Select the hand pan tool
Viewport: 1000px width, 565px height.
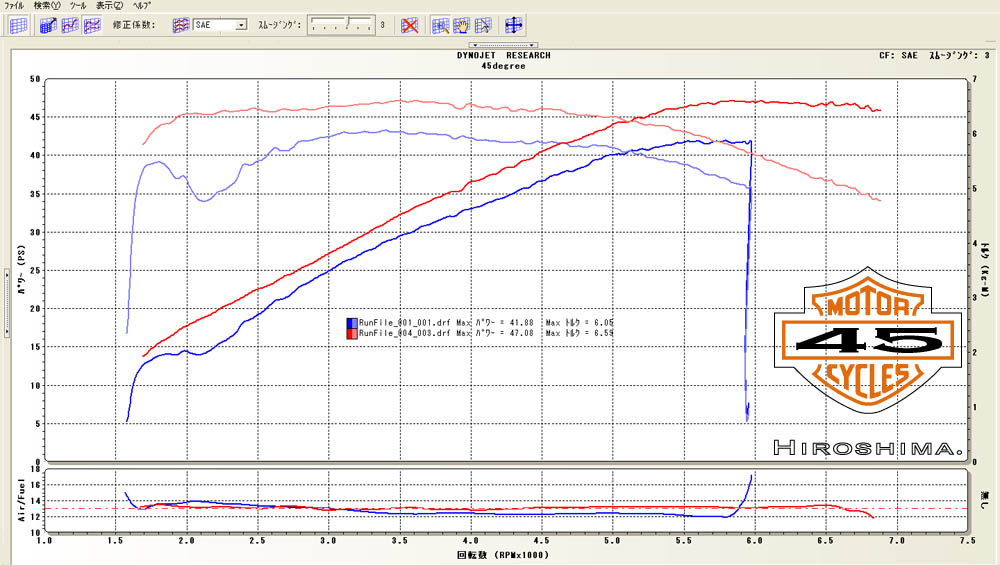462,25
